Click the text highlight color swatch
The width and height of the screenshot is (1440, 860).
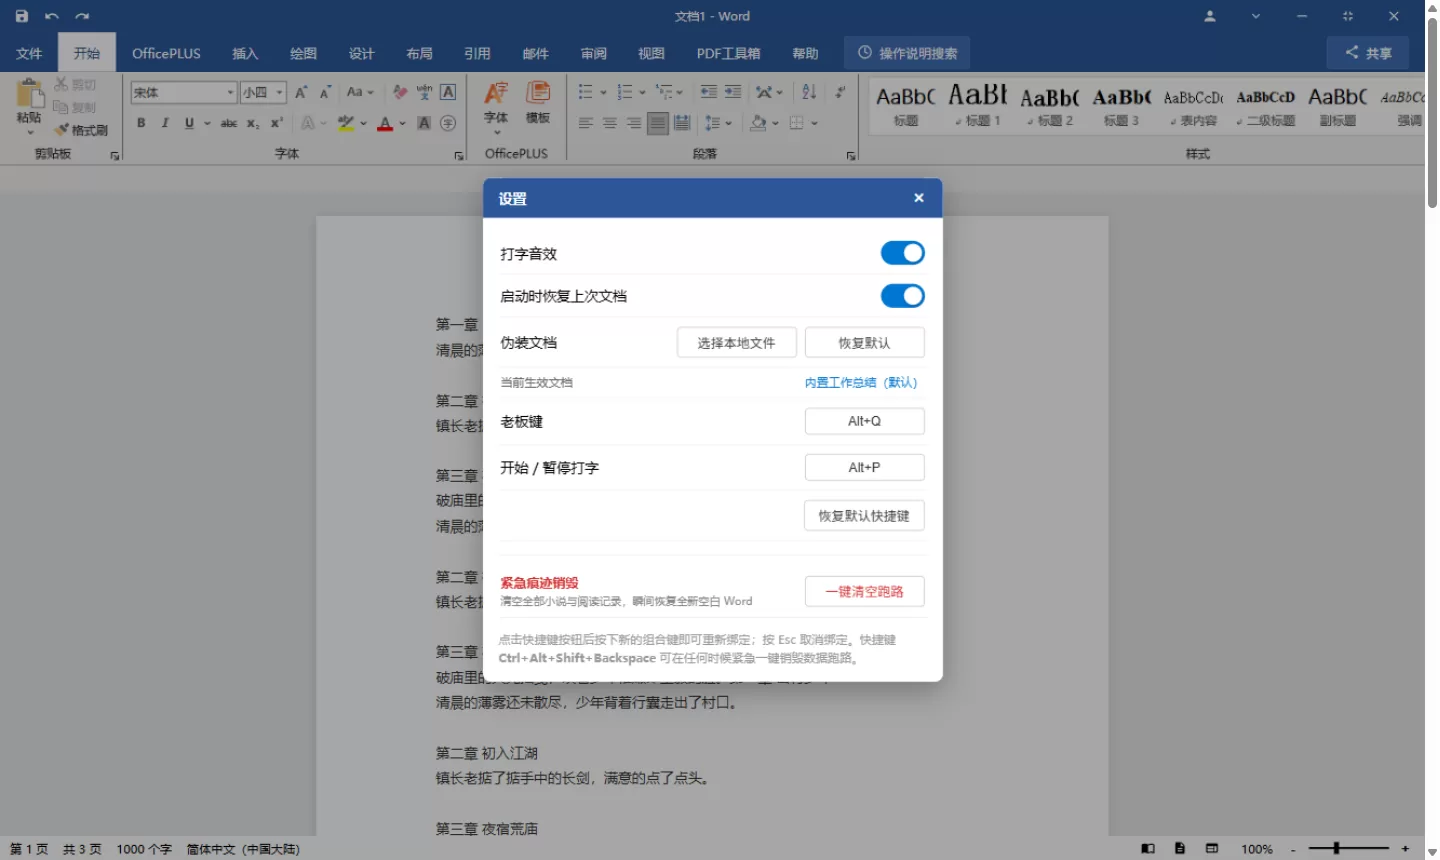tap(346, 123)
